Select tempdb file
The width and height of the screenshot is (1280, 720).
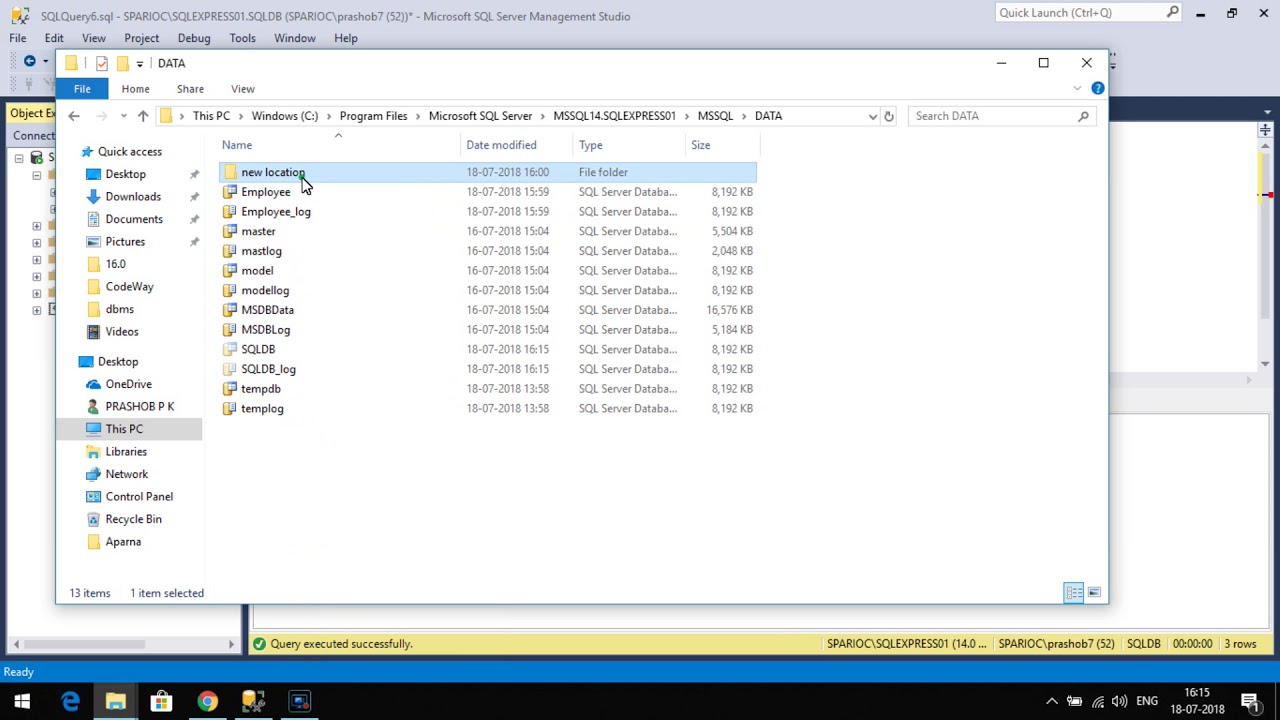tap(488, 389)
